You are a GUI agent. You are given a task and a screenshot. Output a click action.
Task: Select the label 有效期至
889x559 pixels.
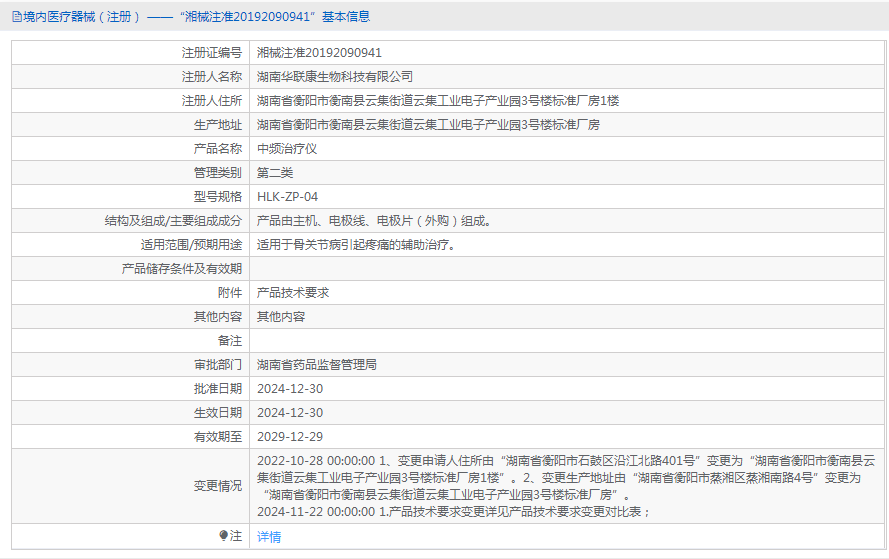(218, 437)
